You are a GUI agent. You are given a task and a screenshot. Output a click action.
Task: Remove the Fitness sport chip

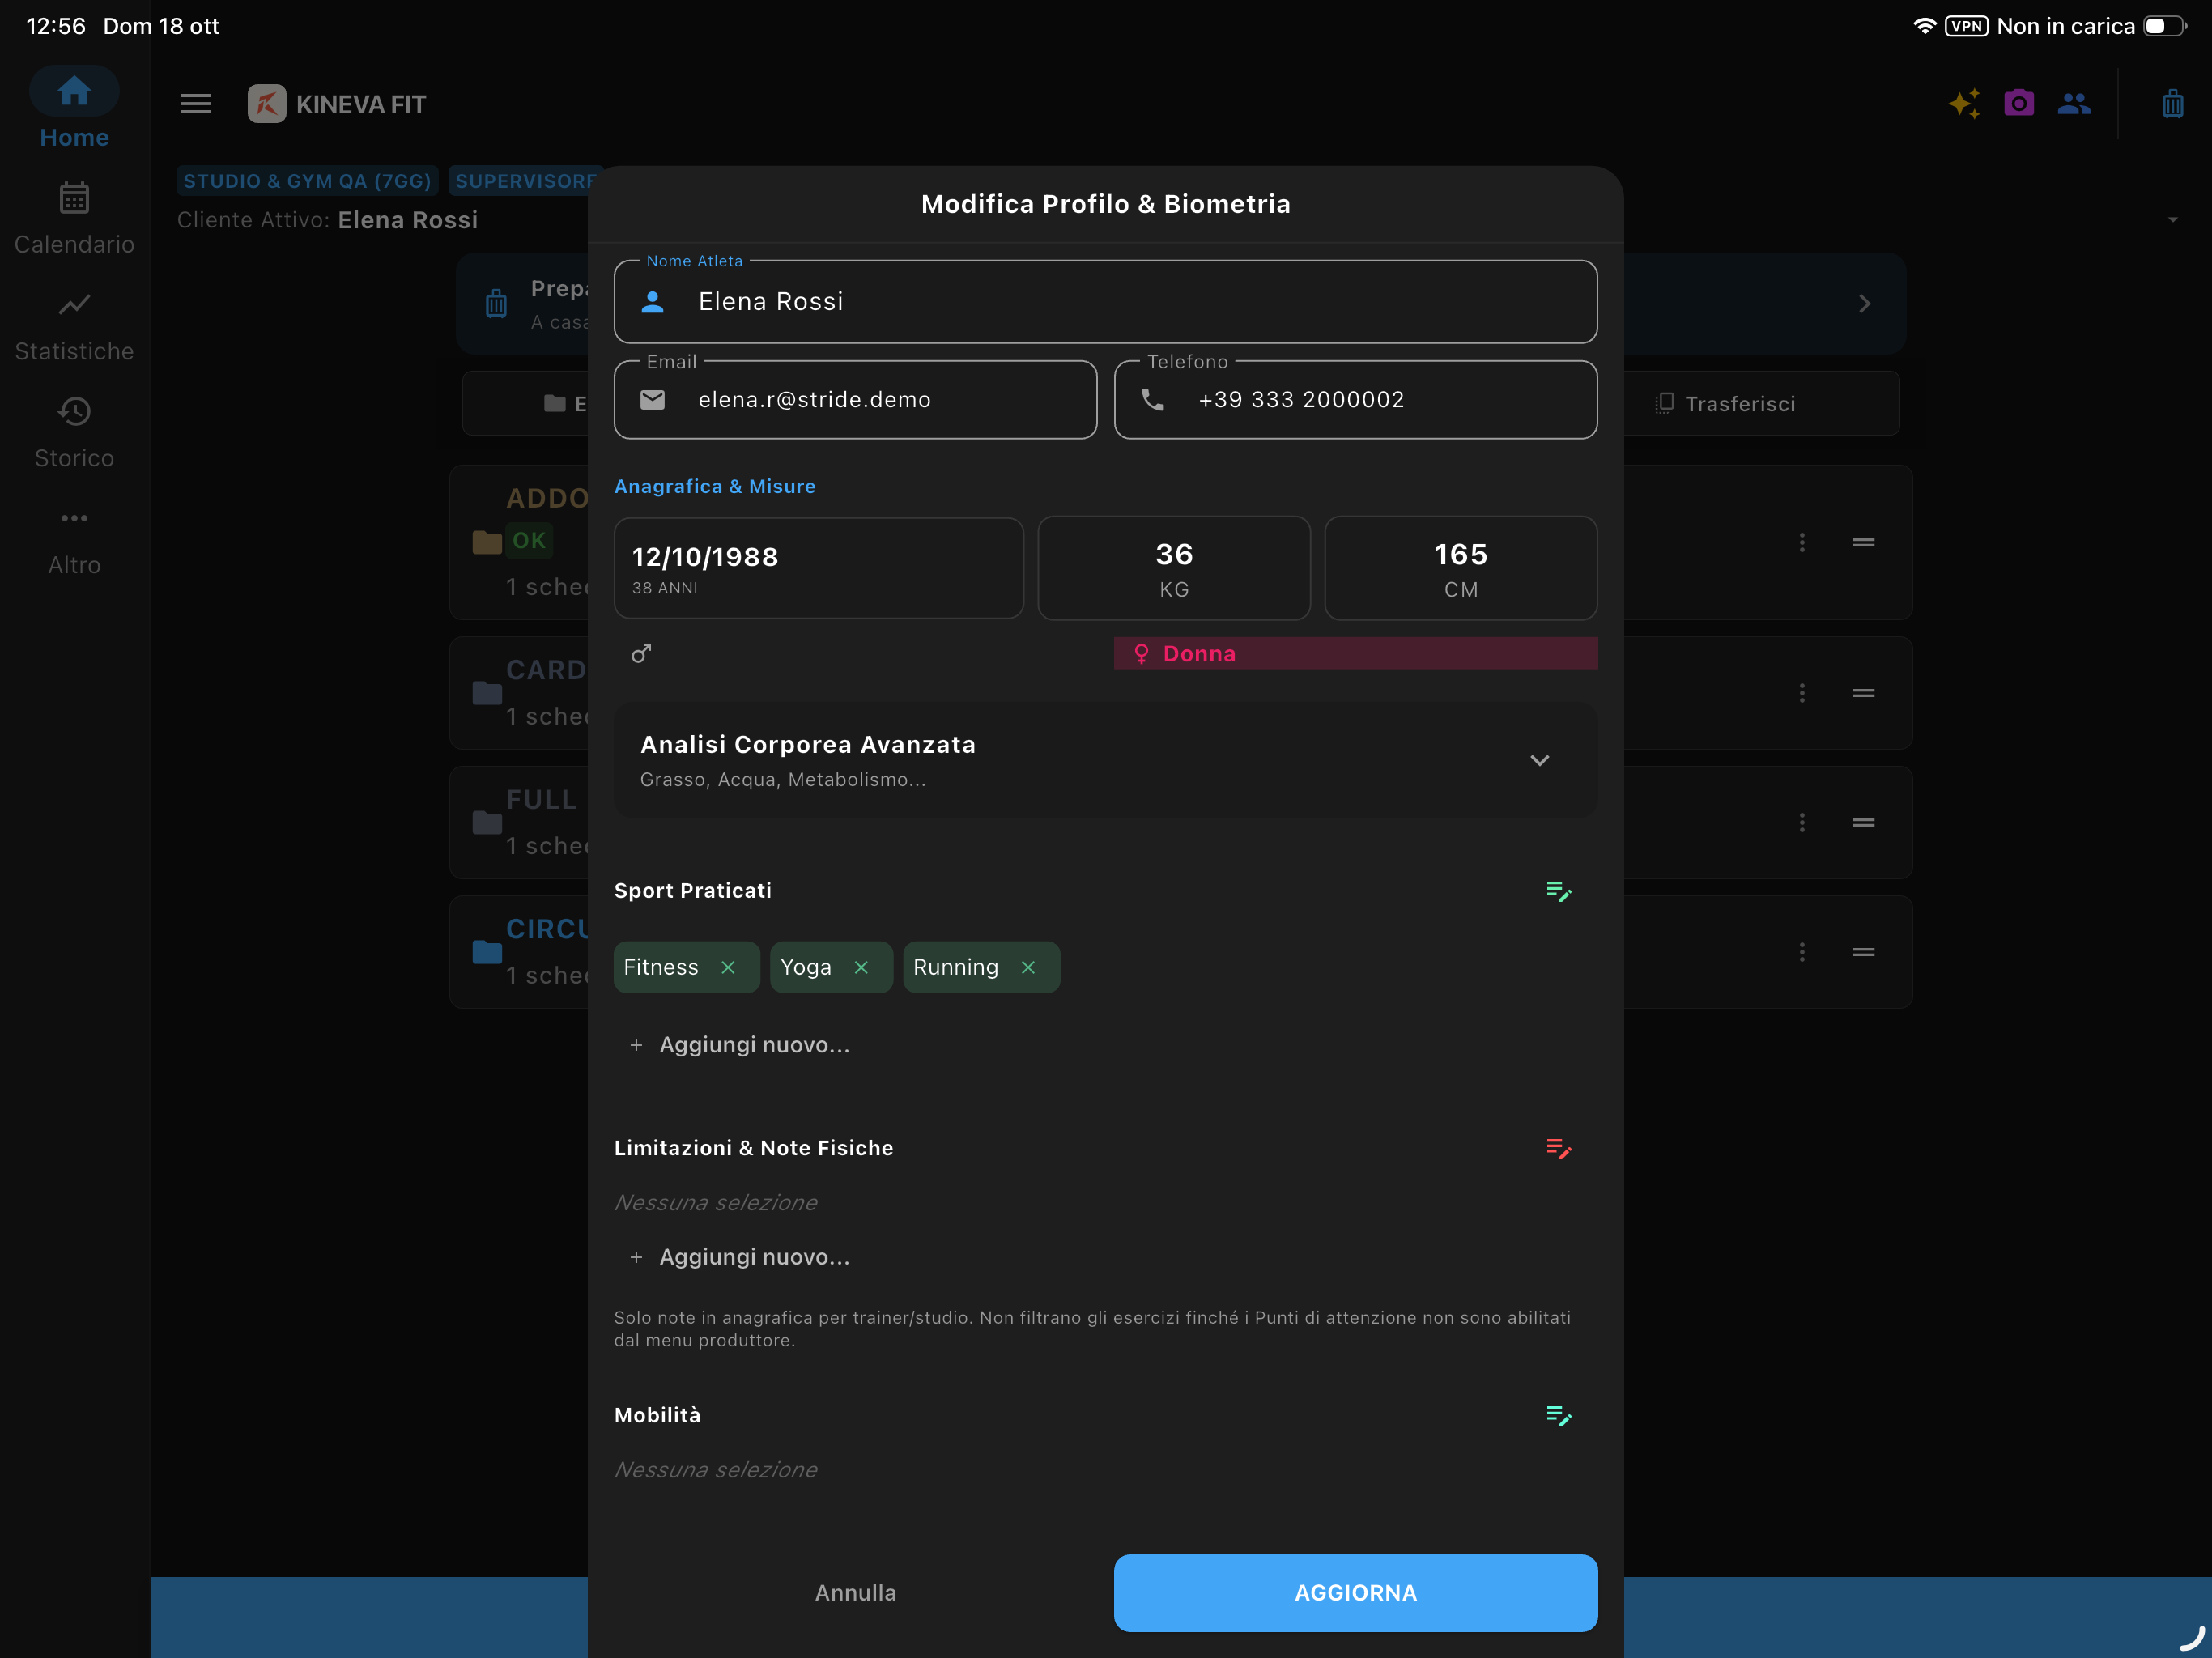pyautogui.click(x=728, y=967)
